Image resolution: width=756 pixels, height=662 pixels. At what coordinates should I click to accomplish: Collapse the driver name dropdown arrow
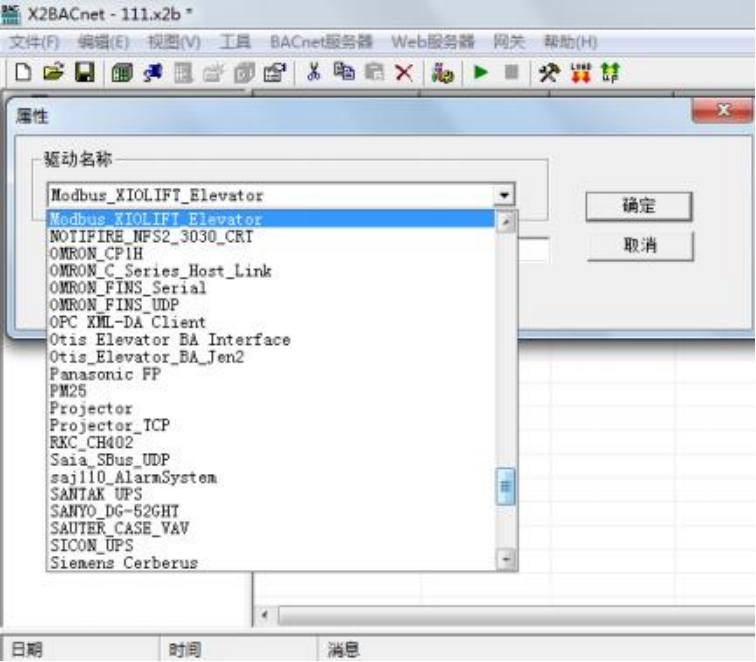pyautogui.click(x=504, y=195)
